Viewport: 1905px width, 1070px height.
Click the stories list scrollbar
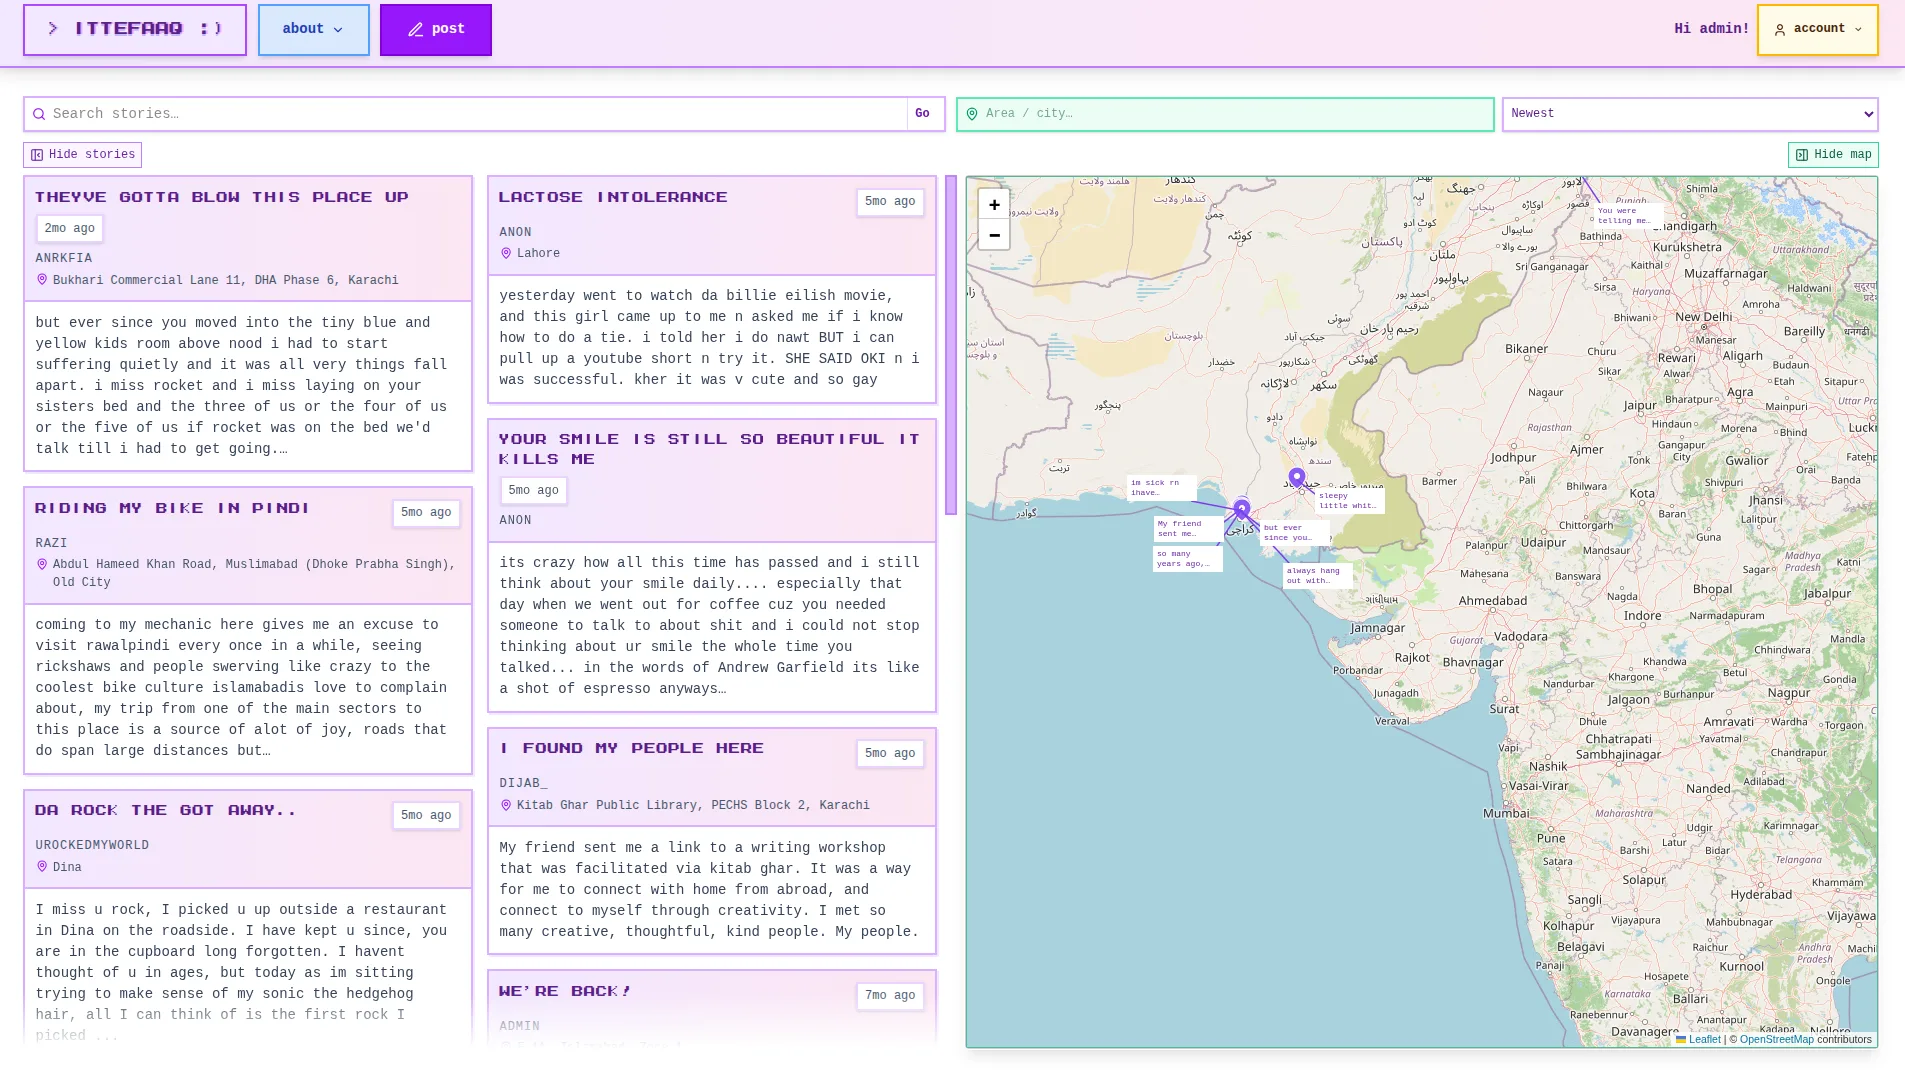tap(951, 345)
